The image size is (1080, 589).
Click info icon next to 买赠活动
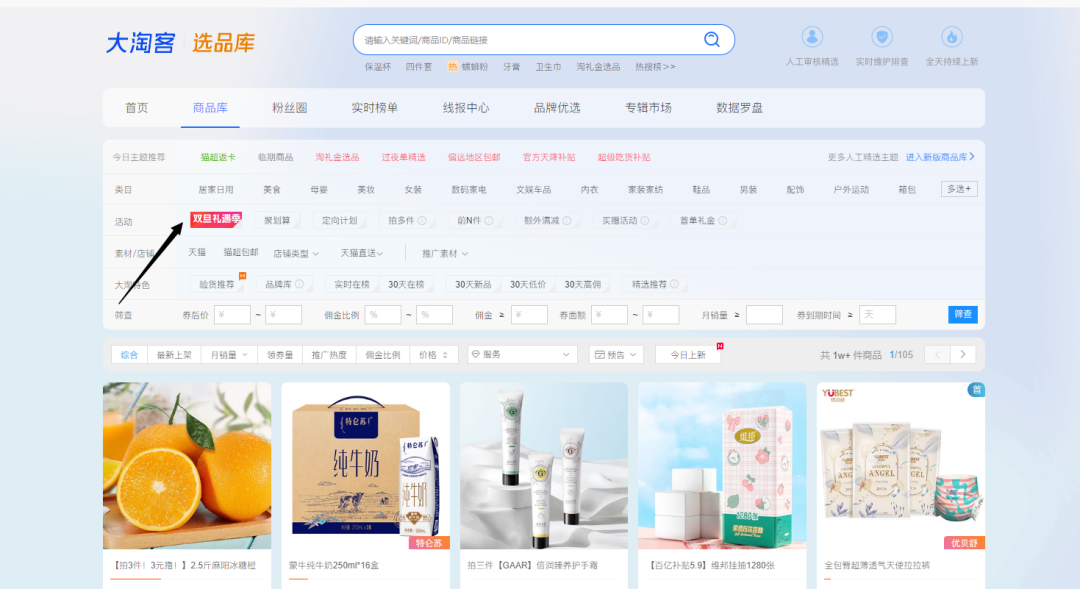pos(645,220)
